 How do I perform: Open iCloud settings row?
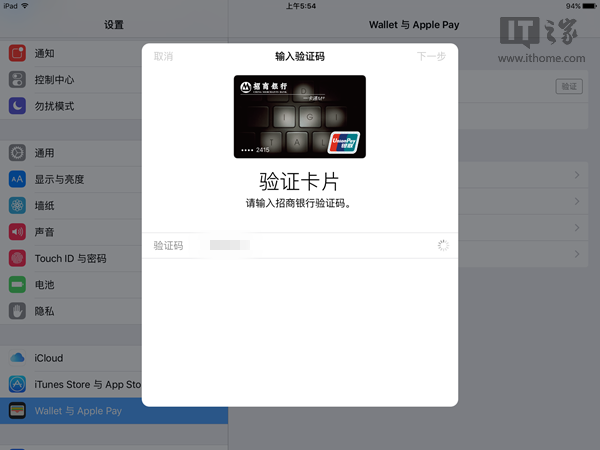pos(71,358)
